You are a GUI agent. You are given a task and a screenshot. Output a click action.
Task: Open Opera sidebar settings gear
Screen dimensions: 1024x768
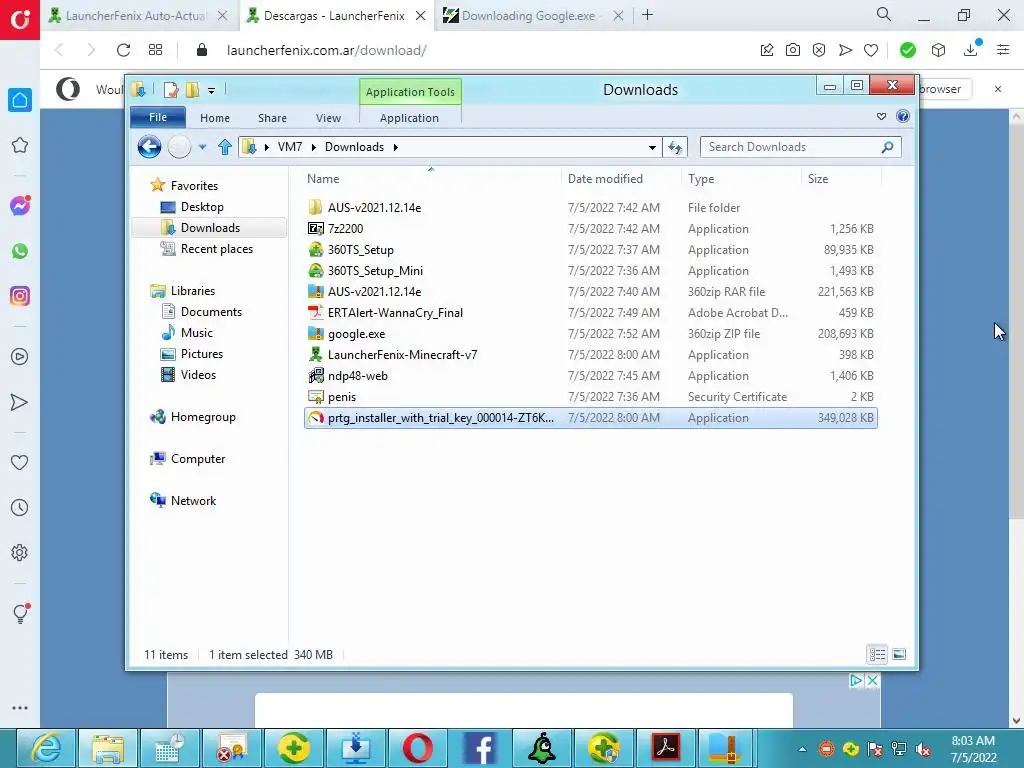click(x=20, y=552)
